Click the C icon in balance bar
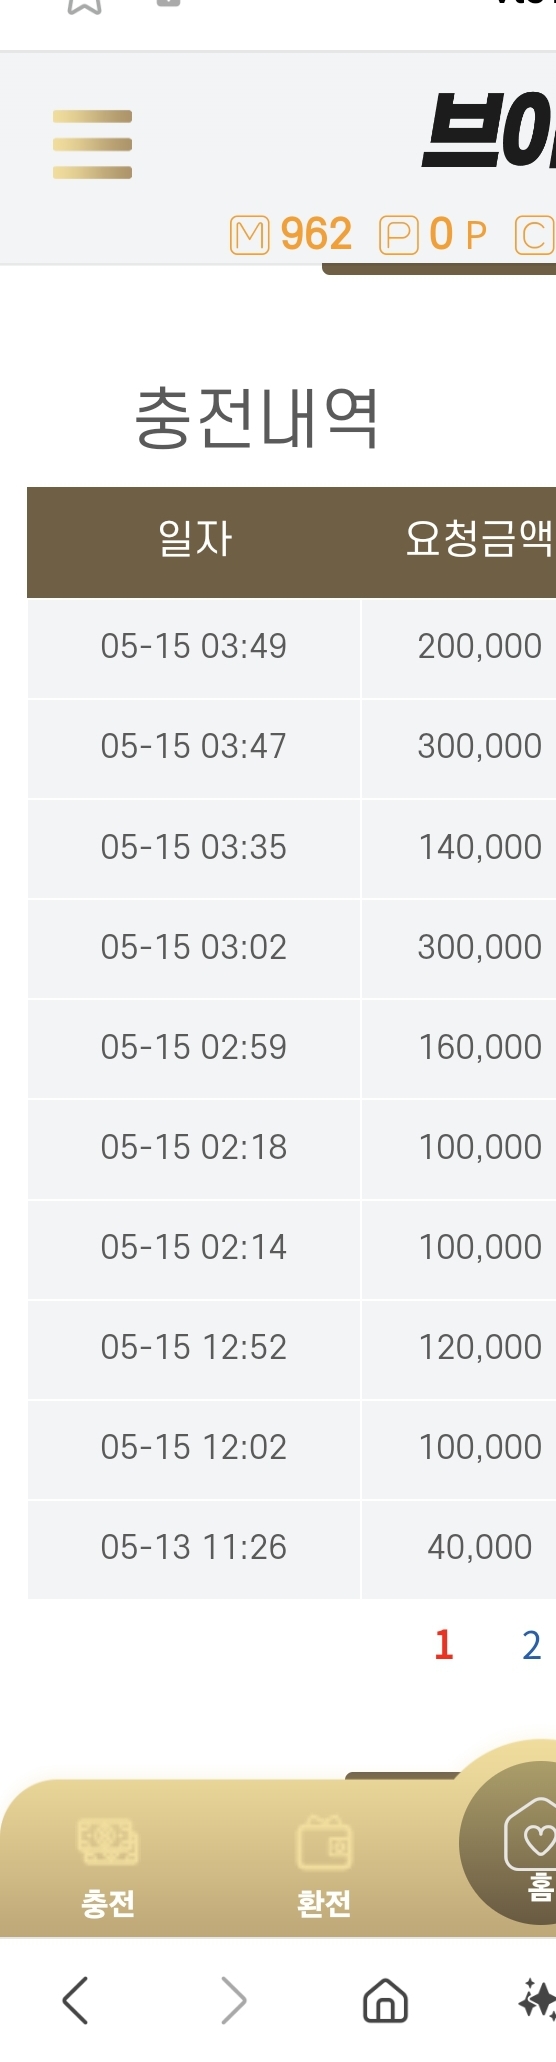This screenshot has width=556, height=2062. tap(534, 235)
